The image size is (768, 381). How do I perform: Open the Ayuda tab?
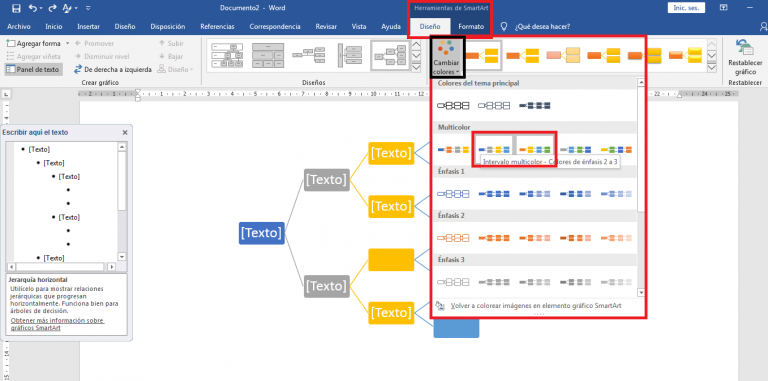click(x=391, y=26)
